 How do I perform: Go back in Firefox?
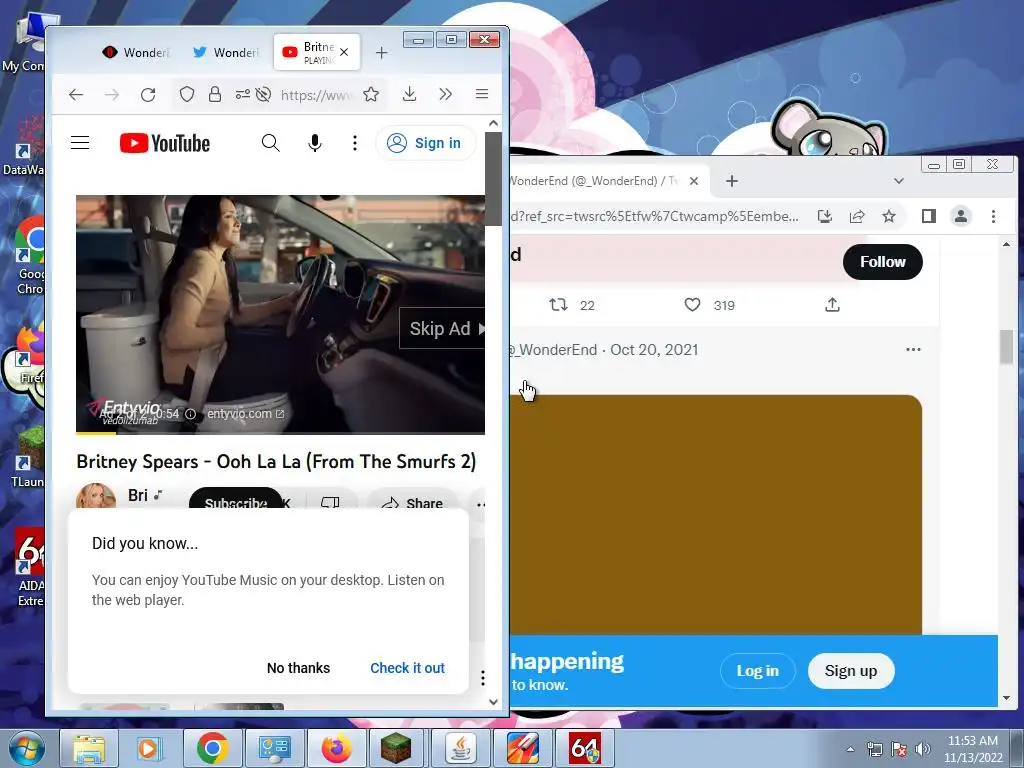tap(76, 95)
